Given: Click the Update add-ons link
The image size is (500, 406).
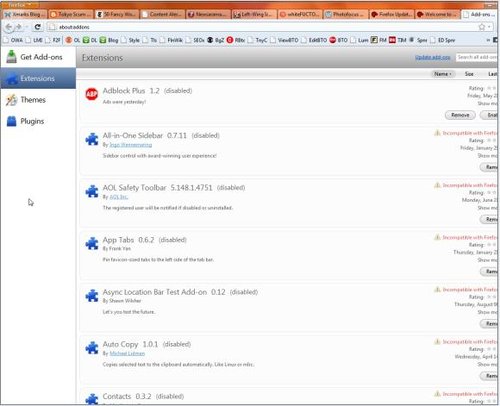Looking at the screenshot, I should [433, 57].
